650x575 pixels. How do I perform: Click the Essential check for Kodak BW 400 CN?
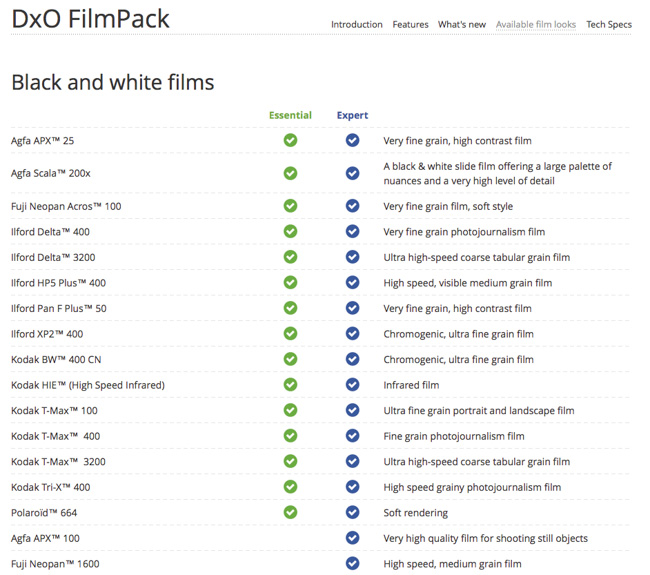coord(290,359)
